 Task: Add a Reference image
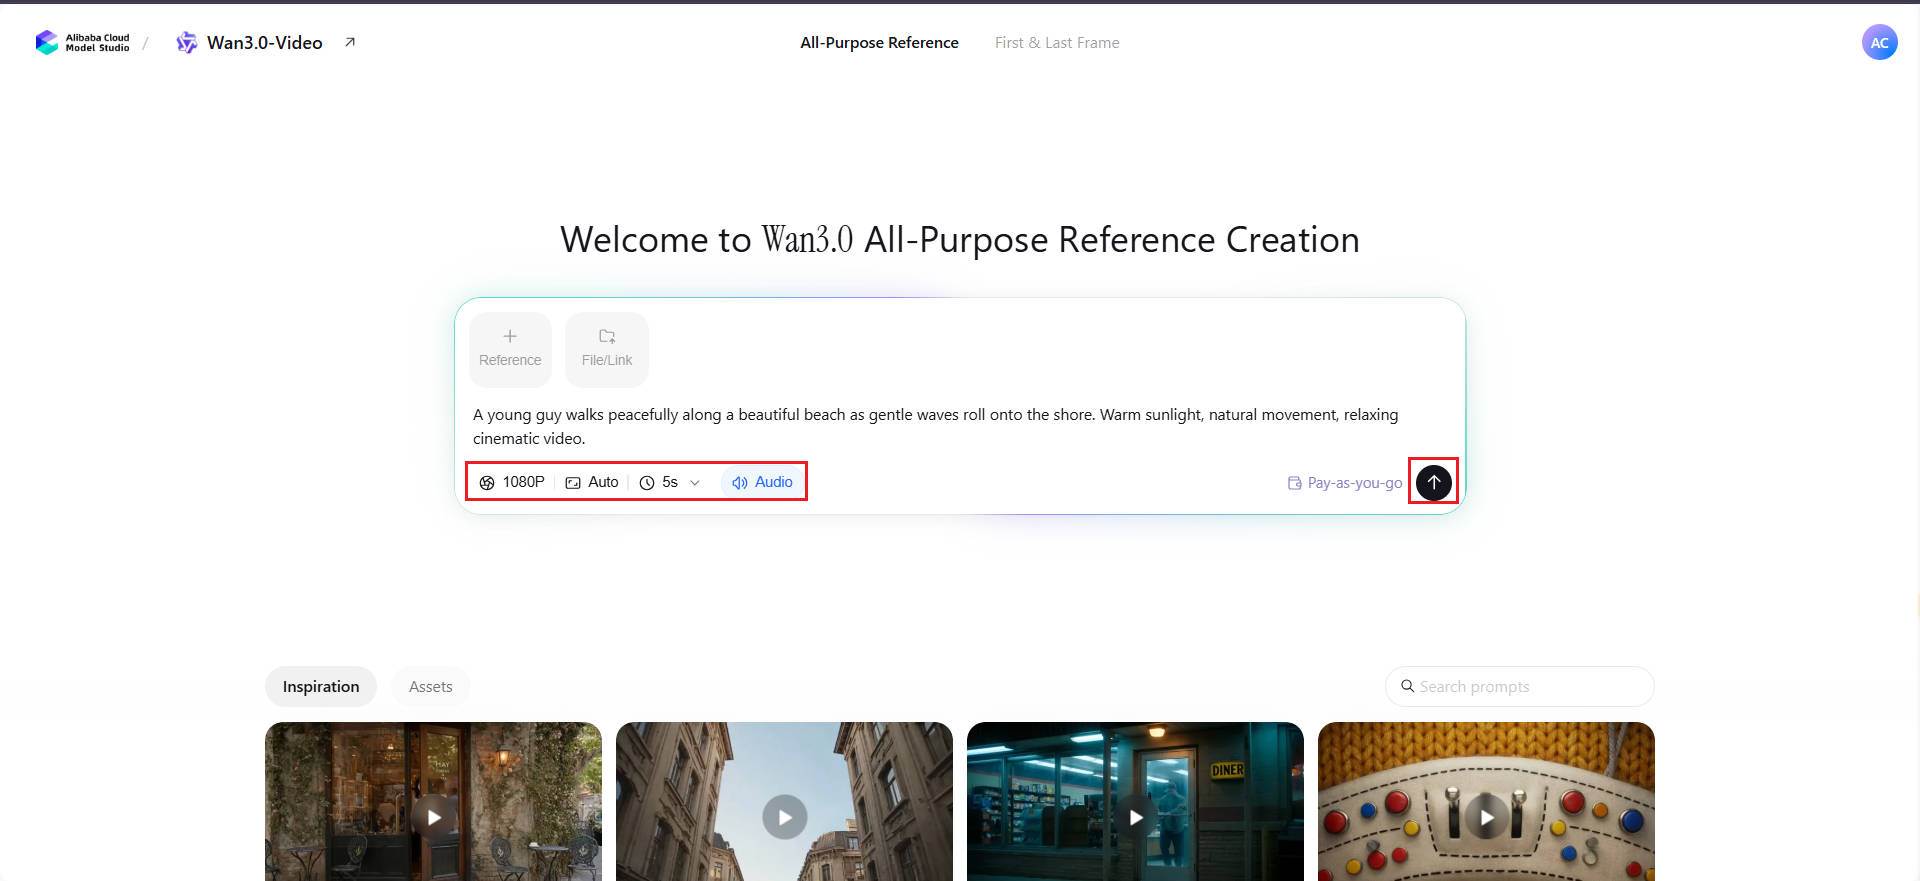point(510,349)
